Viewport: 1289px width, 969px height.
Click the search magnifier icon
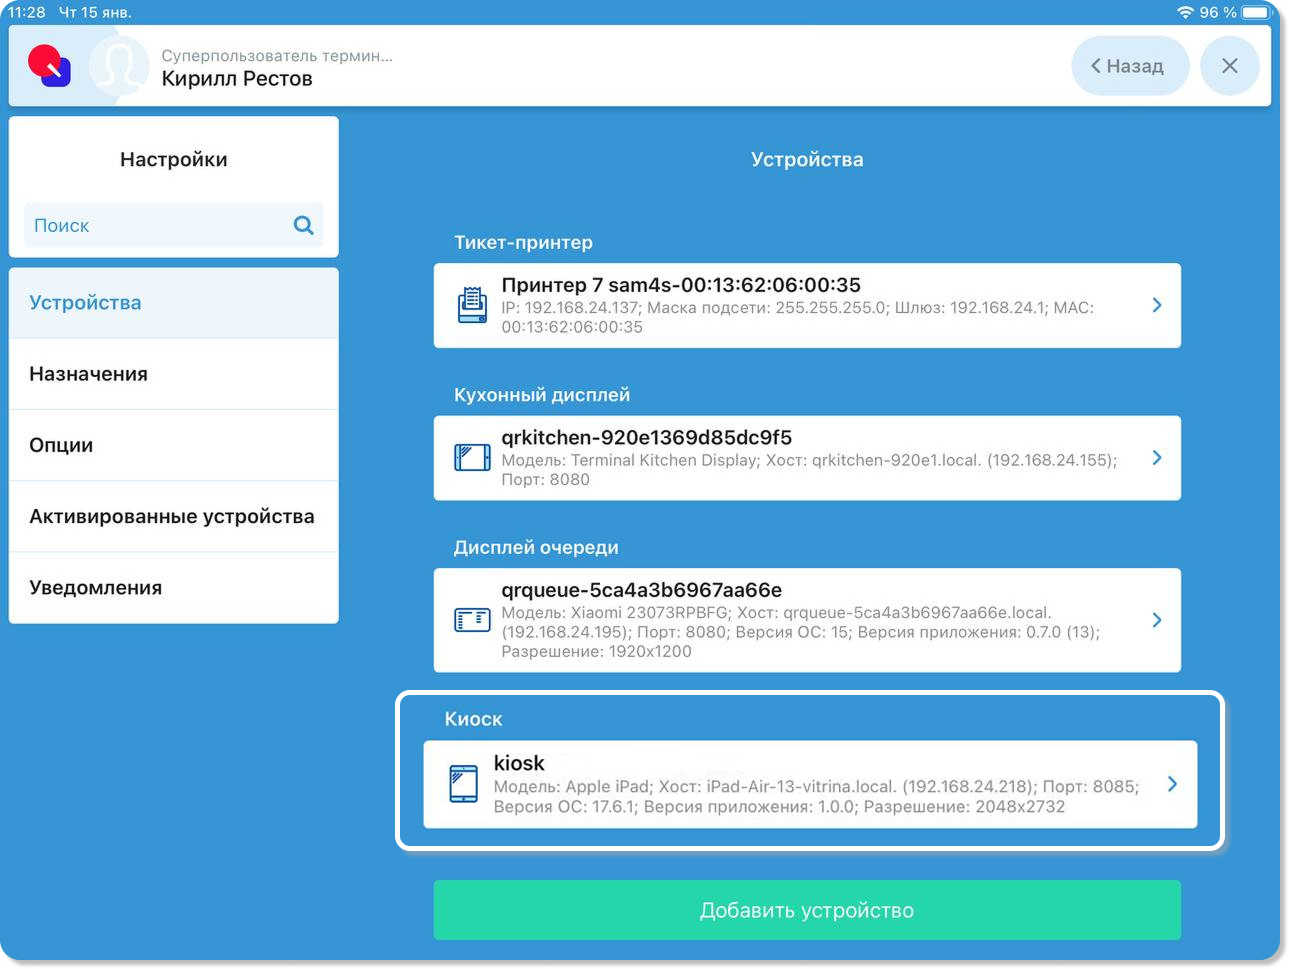coord(303,226)
